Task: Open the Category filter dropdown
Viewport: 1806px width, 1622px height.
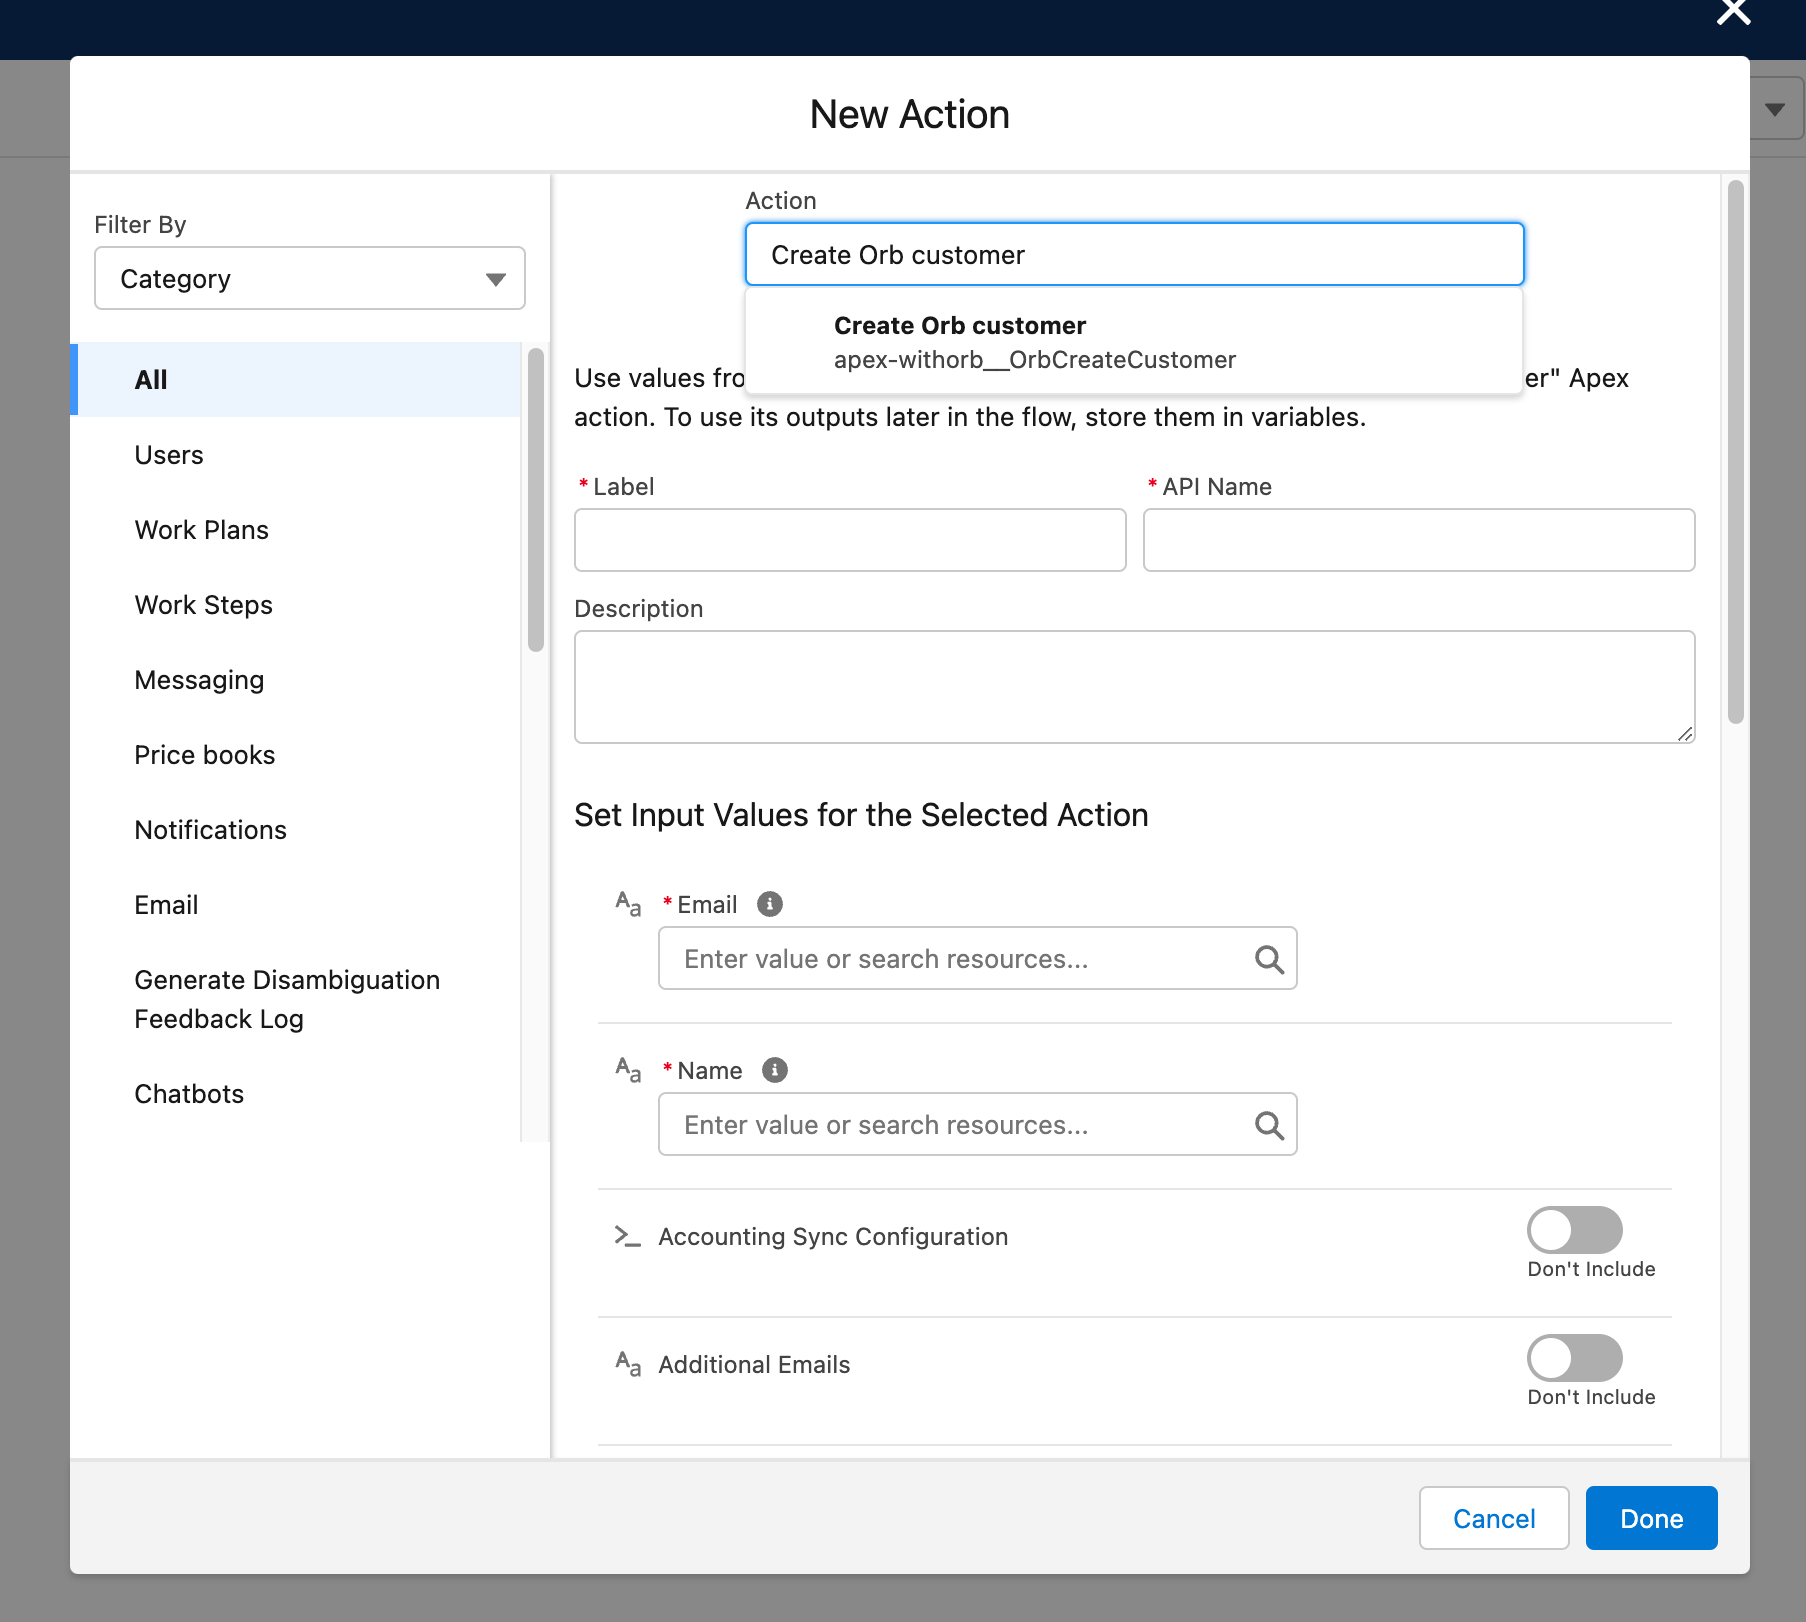Action: click(x=310, y=278)
